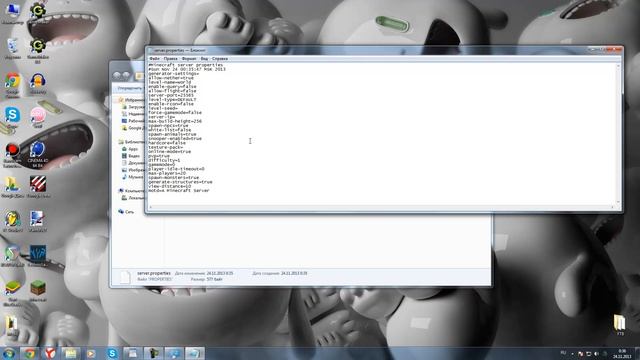Launch Audacity headphones desktop icon
The height and width of the screenshot is (360, 640).
pos(38,83)
